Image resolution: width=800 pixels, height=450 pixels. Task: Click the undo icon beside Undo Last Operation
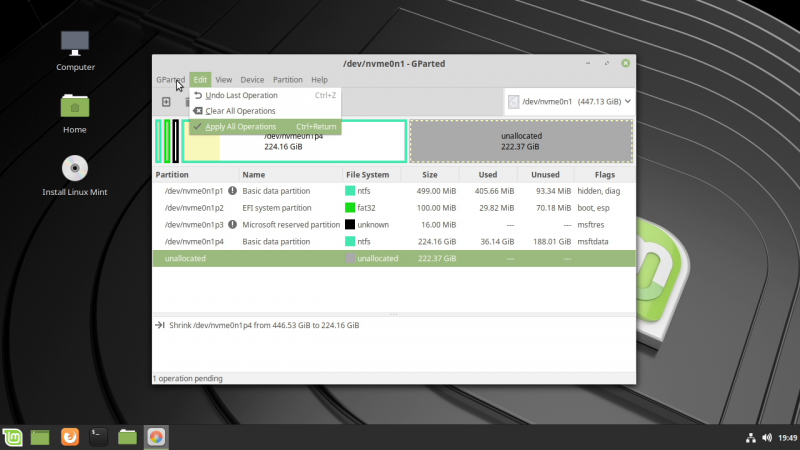[x=198, y=95]
